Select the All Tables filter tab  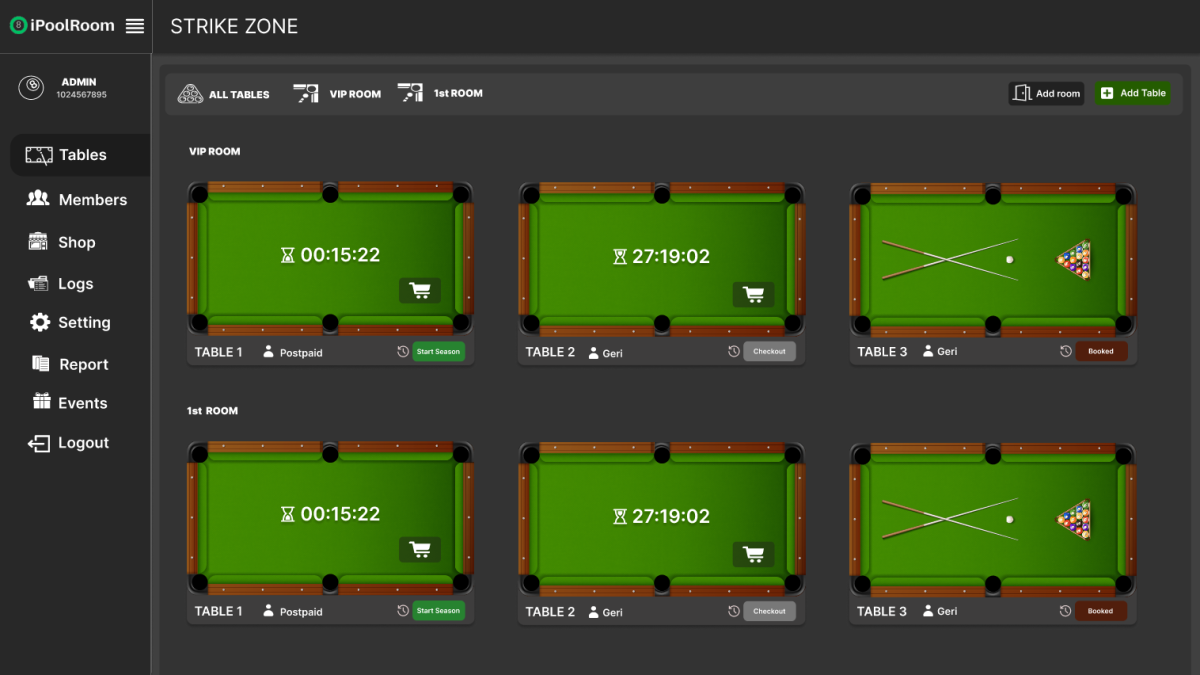224,94
